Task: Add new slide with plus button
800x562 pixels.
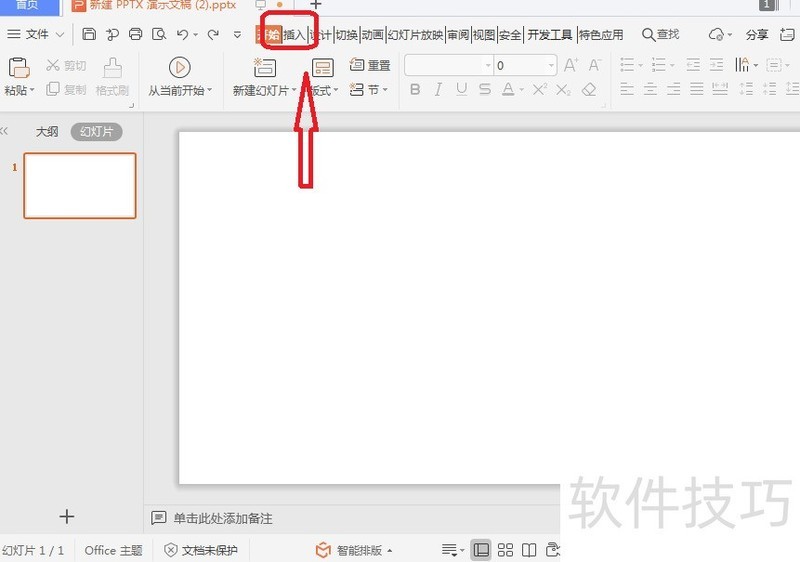Action: click(x=67, y=517)
